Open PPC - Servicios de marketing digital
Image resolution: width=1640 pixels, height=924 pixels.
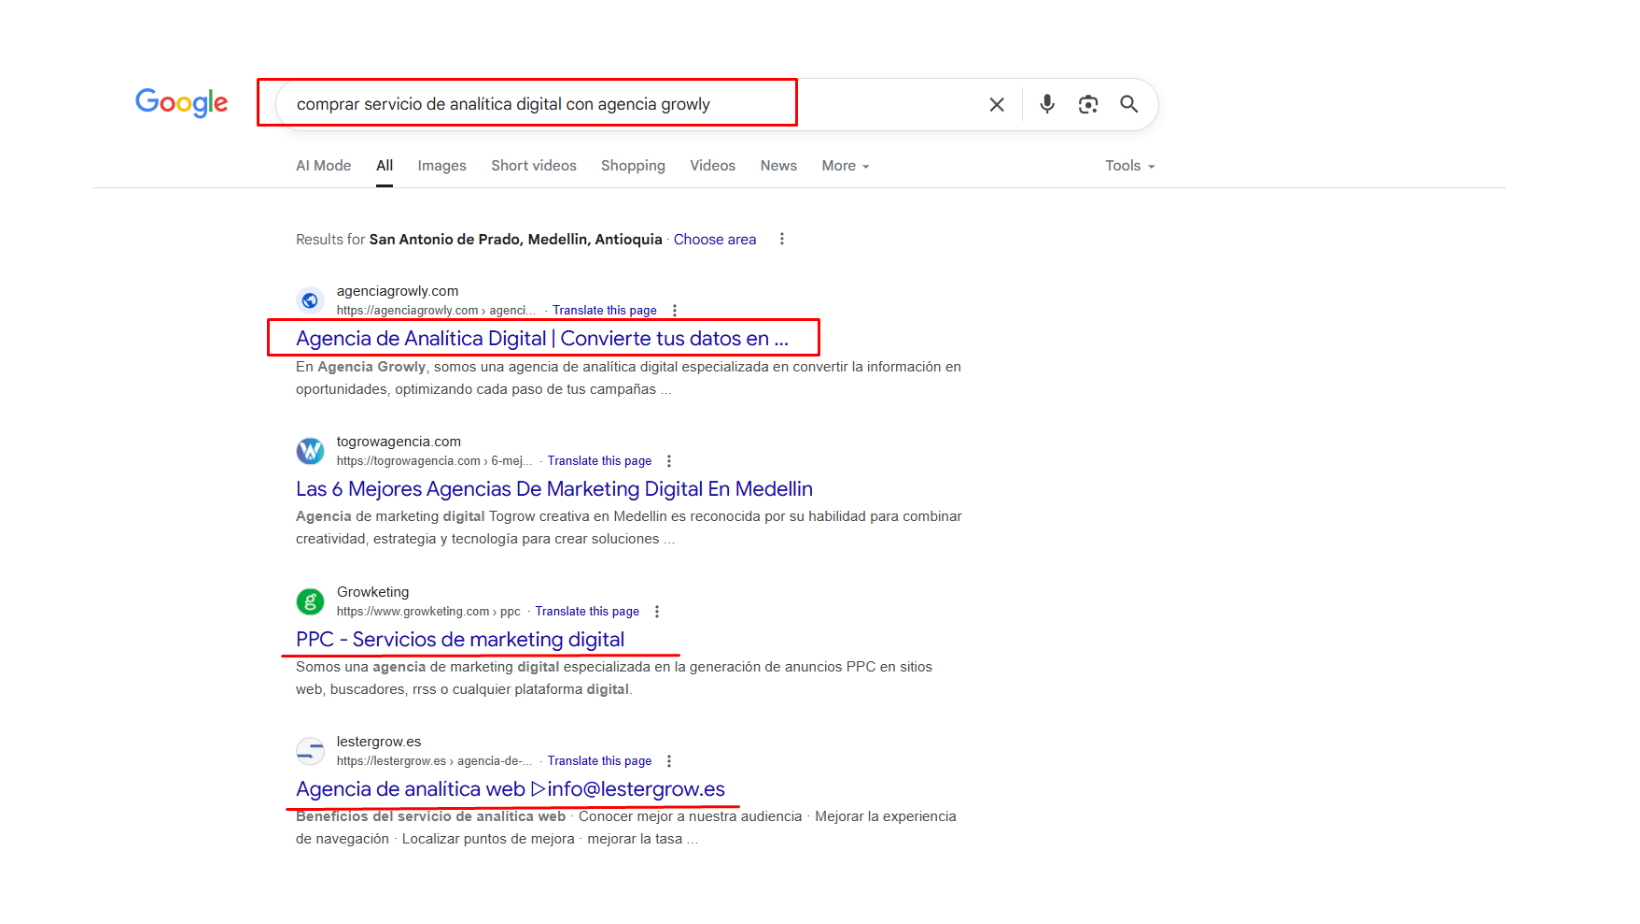click(x=460, y=639)
